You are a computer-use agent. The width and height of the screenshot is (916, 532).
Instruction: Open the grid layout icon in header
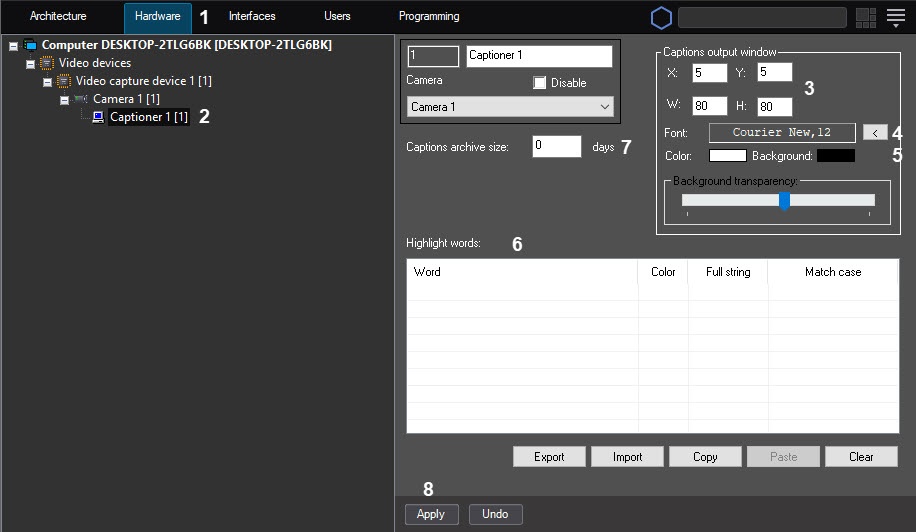(866, 17)
